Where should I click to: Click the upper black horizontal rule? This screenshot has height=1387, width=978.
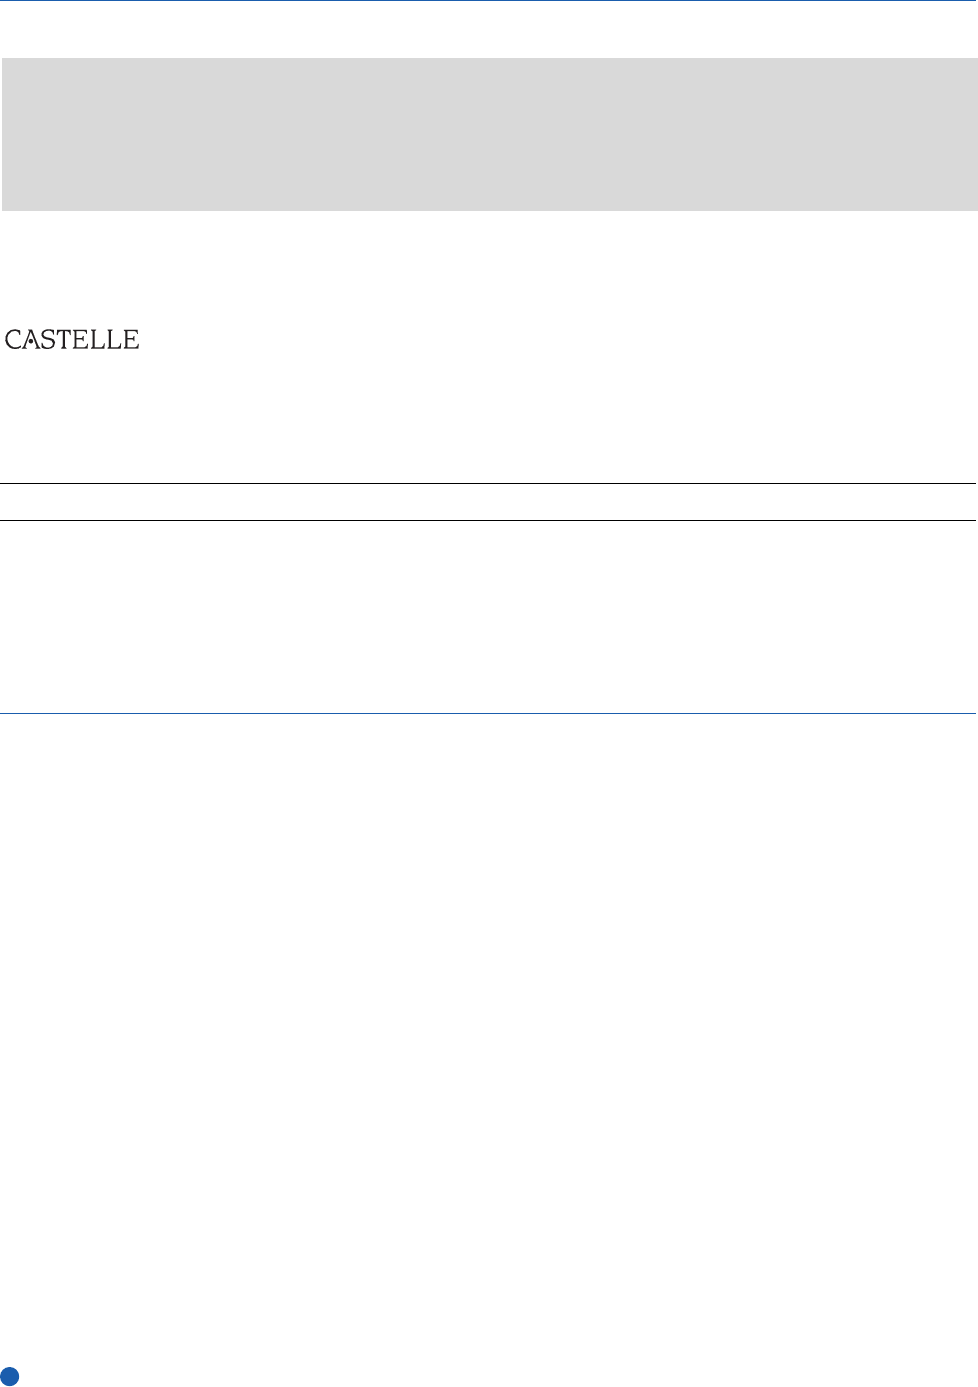point(489,484)
